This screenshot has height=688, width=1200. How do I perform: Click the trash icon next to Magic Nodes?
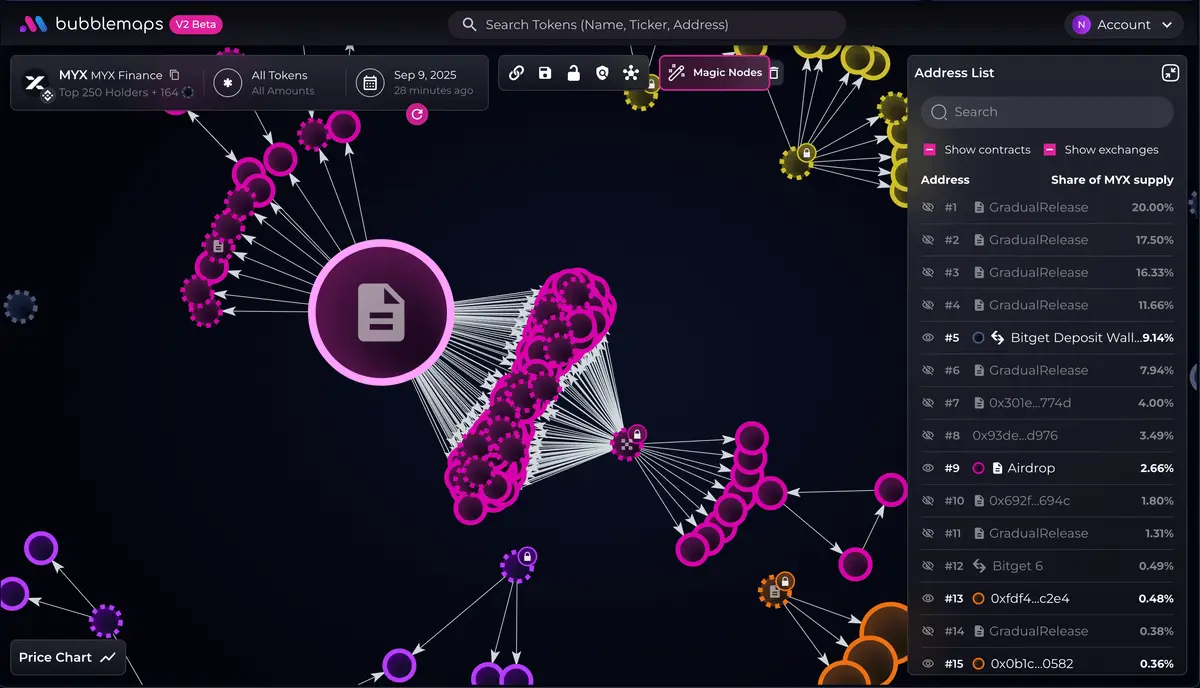tap(775, 73)
